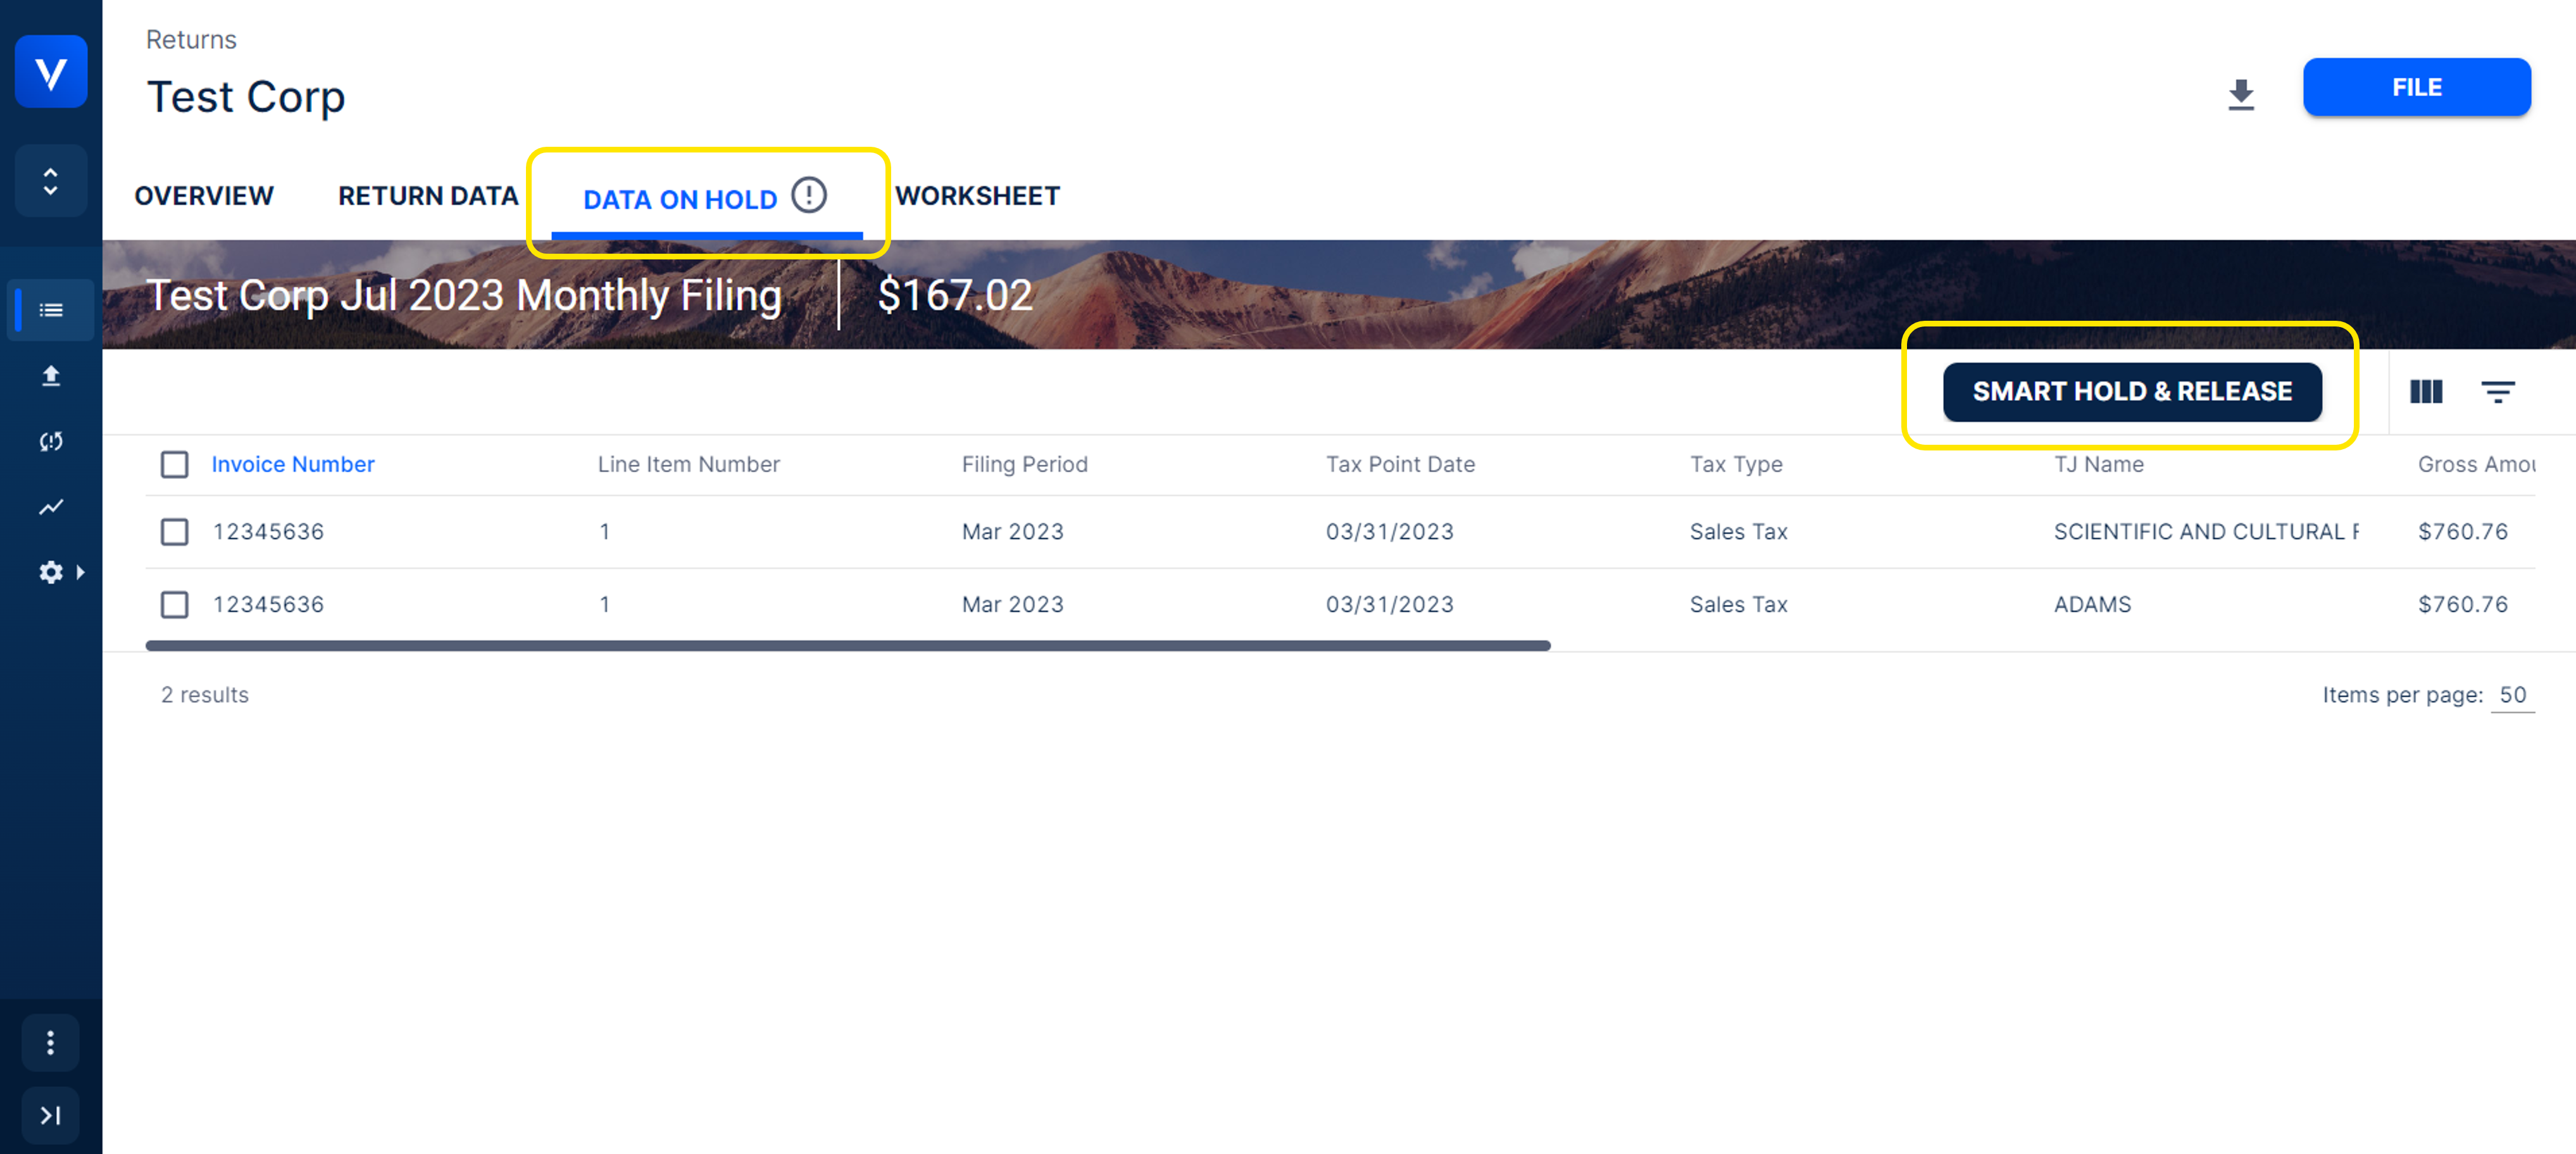
Task: Open the table filter icon
Action: [x=2497, y=392]
